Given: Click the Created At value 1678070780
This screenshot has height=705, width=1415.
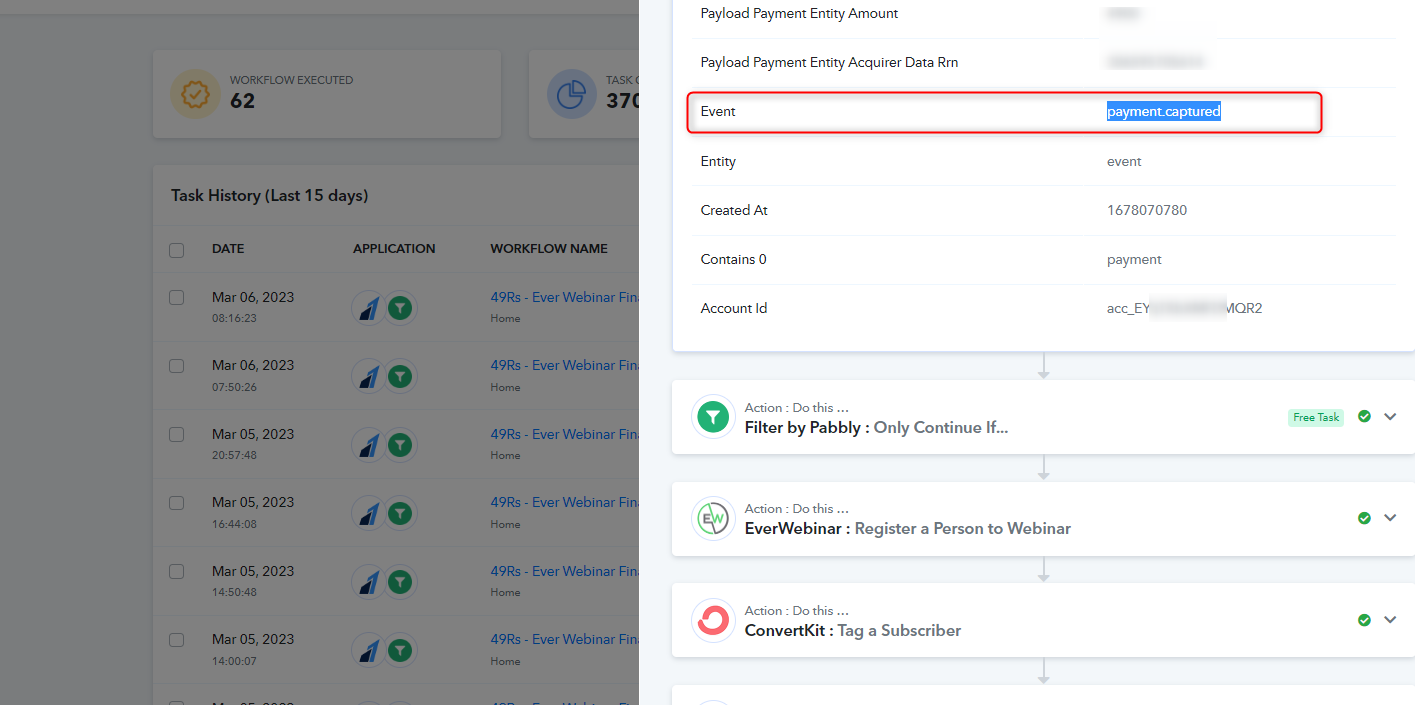Looking at the screenshot, I should 1147,210.
